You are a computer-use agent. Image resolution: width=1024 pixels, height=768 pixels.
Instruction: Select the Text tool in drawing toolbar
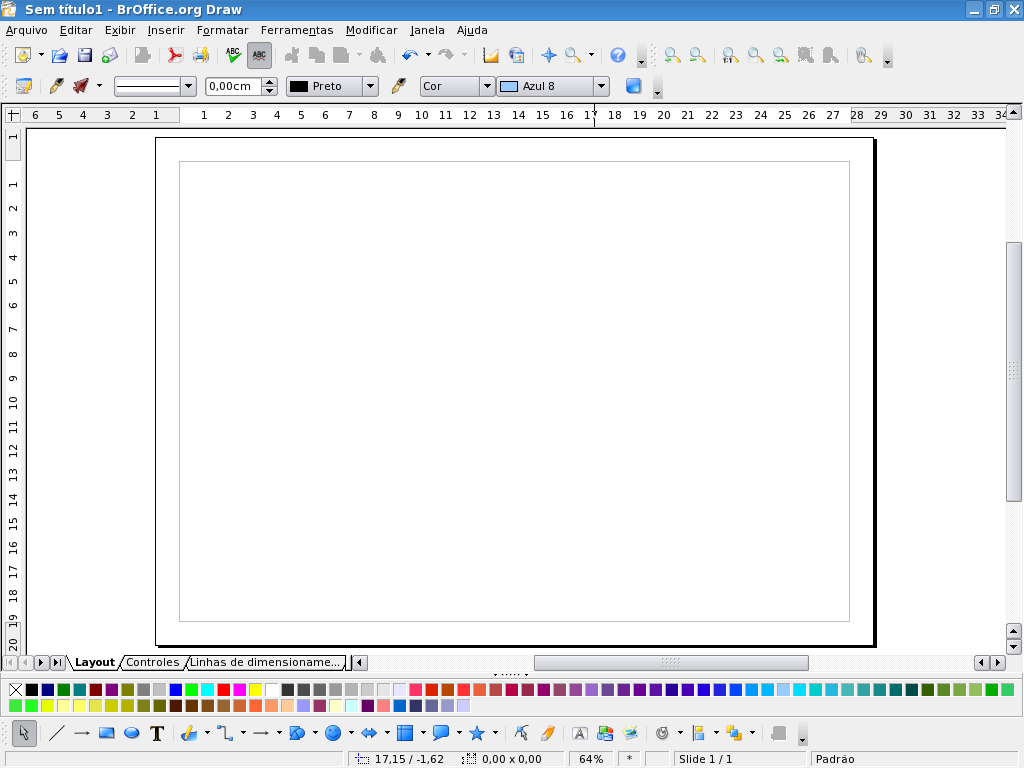pos(157,733)
